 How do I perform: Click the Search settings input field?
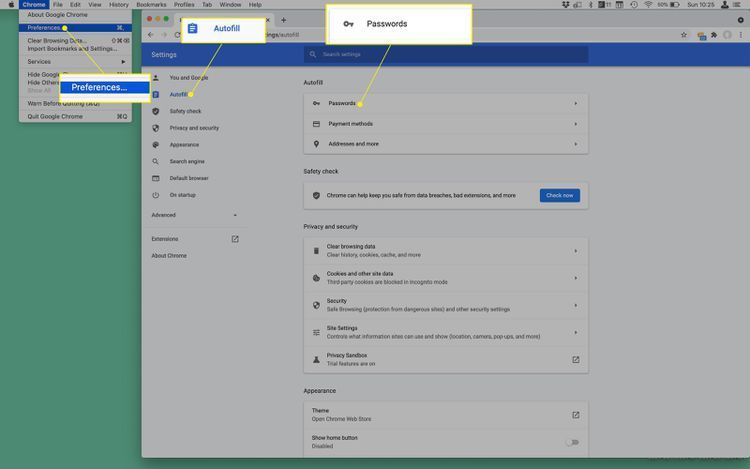click(x=400, y=54)
